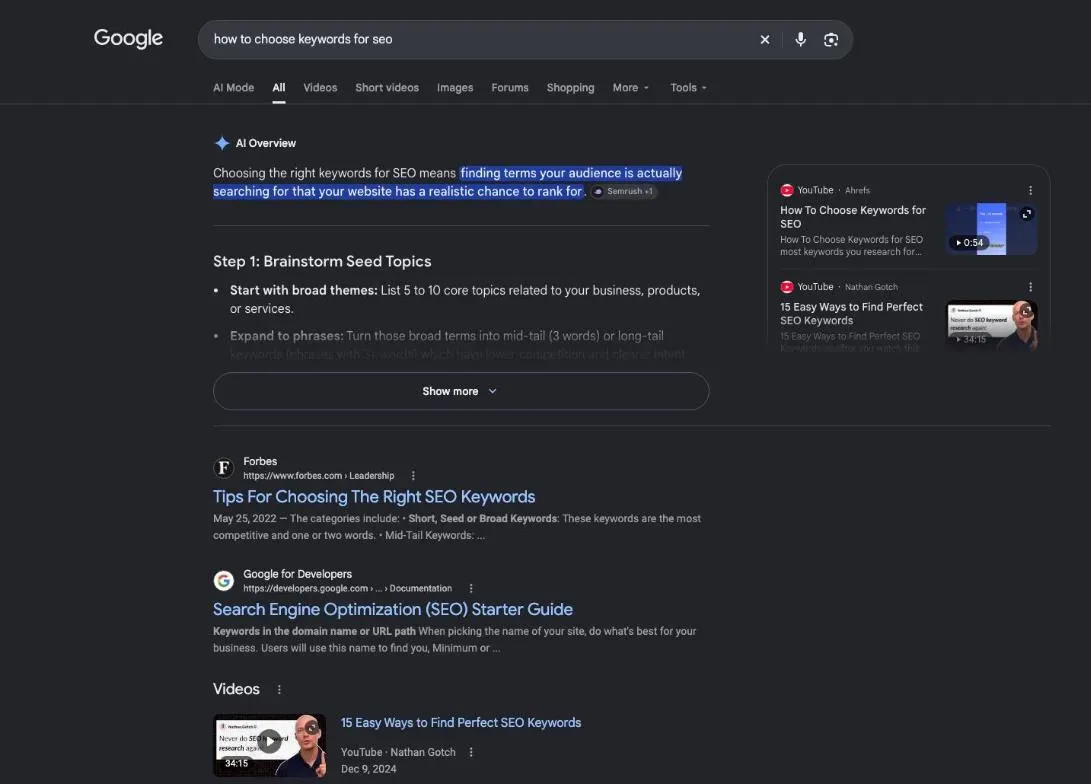The image size is (1091, 784).
Task: Open the 34:15 sidebar video thumbnail
Action: pos(992,324)
